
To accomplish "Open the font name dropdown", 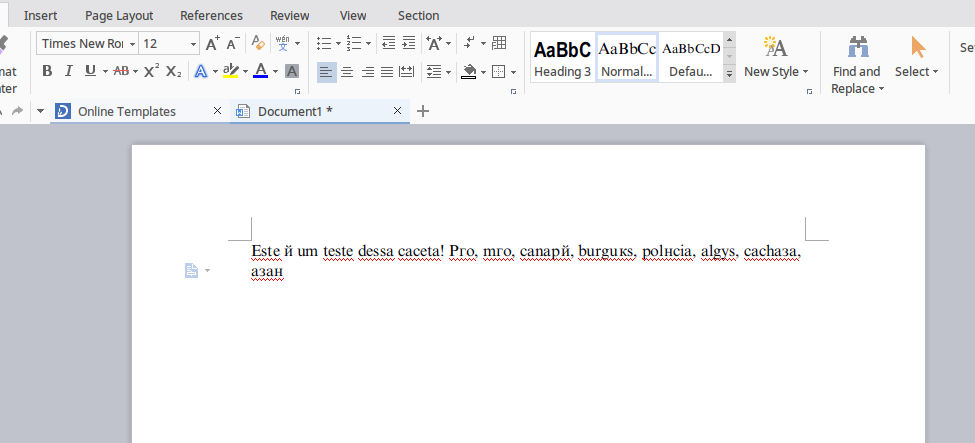I will 132,44.
